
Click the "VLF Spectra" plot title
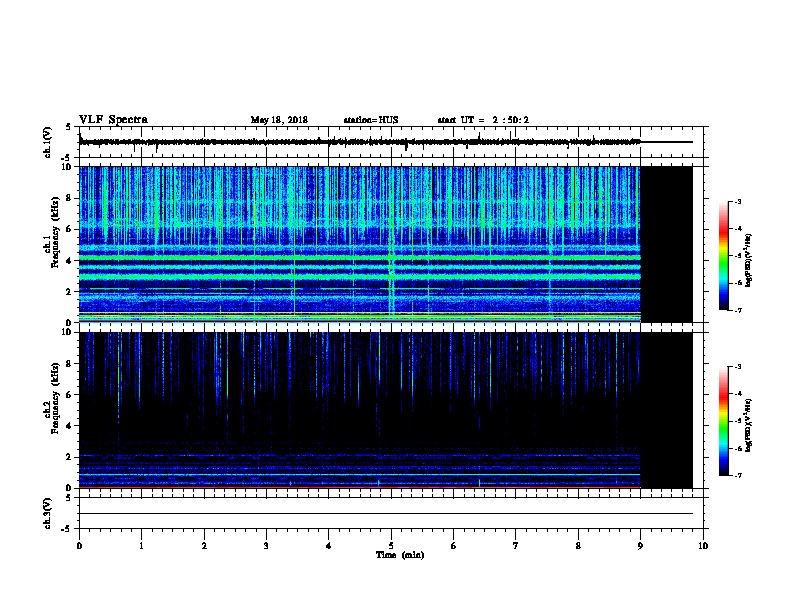coord(113,120)
